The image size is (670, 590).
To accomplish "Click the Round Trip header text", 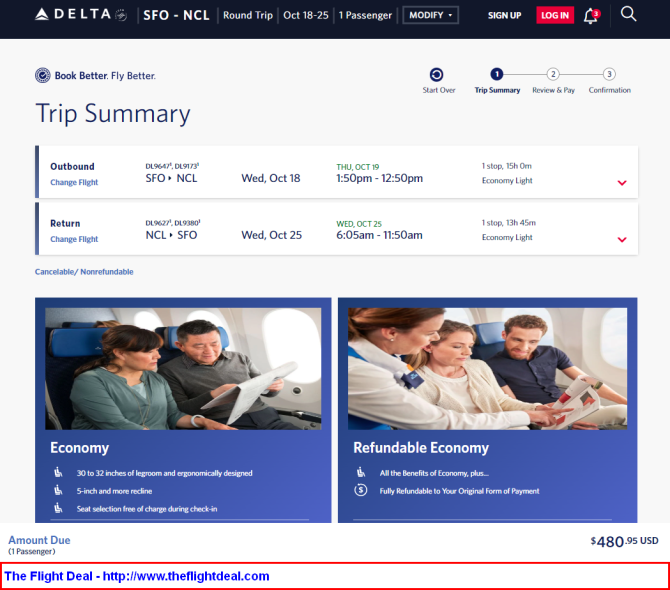I will [248, 15].
